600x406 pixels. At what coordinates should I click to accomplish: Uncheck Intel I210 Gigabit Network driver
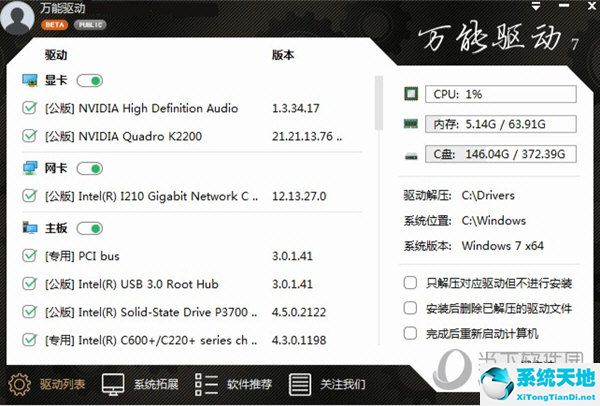(29, 196)
